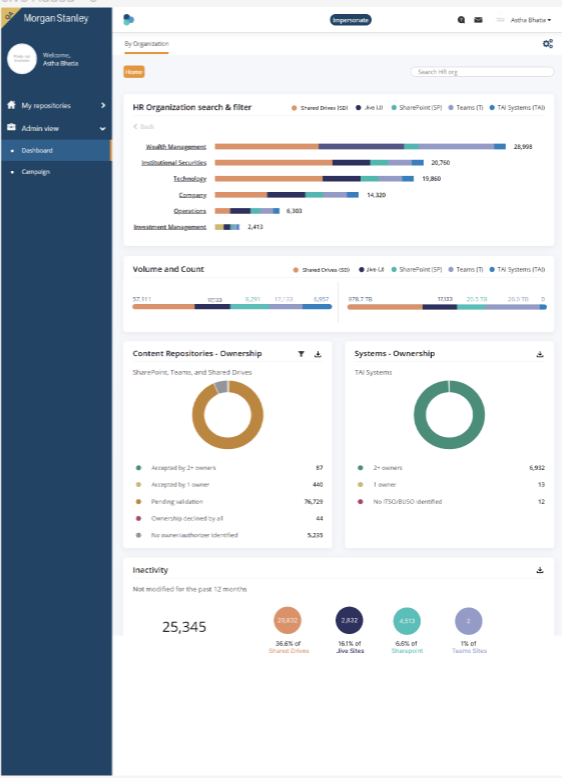This screenshot has width=562, height=778.
Task: Open the mail envelope icon
Action: coord(478,20)
